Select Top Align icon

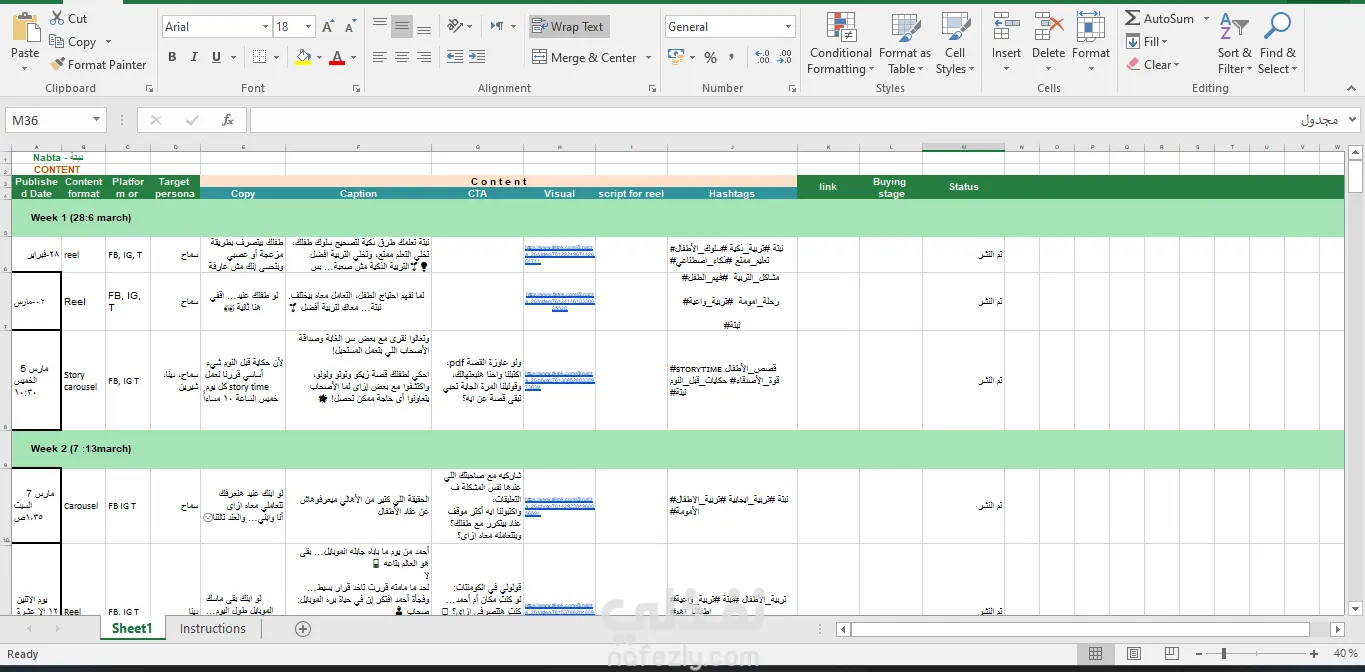pyautogui.click(x=380, y=25)
